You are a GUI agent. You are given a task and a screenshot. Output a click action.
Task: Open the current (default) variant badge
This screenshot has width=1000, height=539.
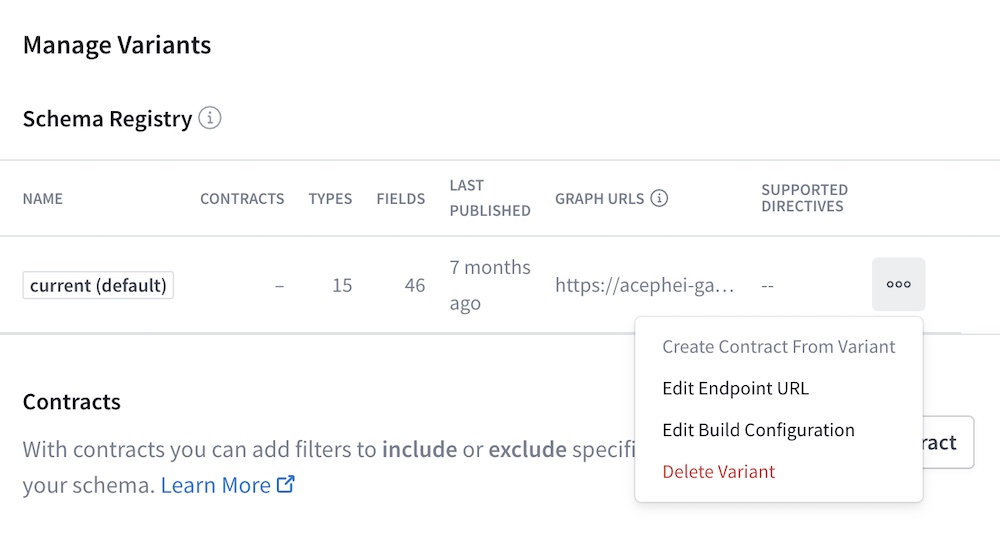pos(98,285)
